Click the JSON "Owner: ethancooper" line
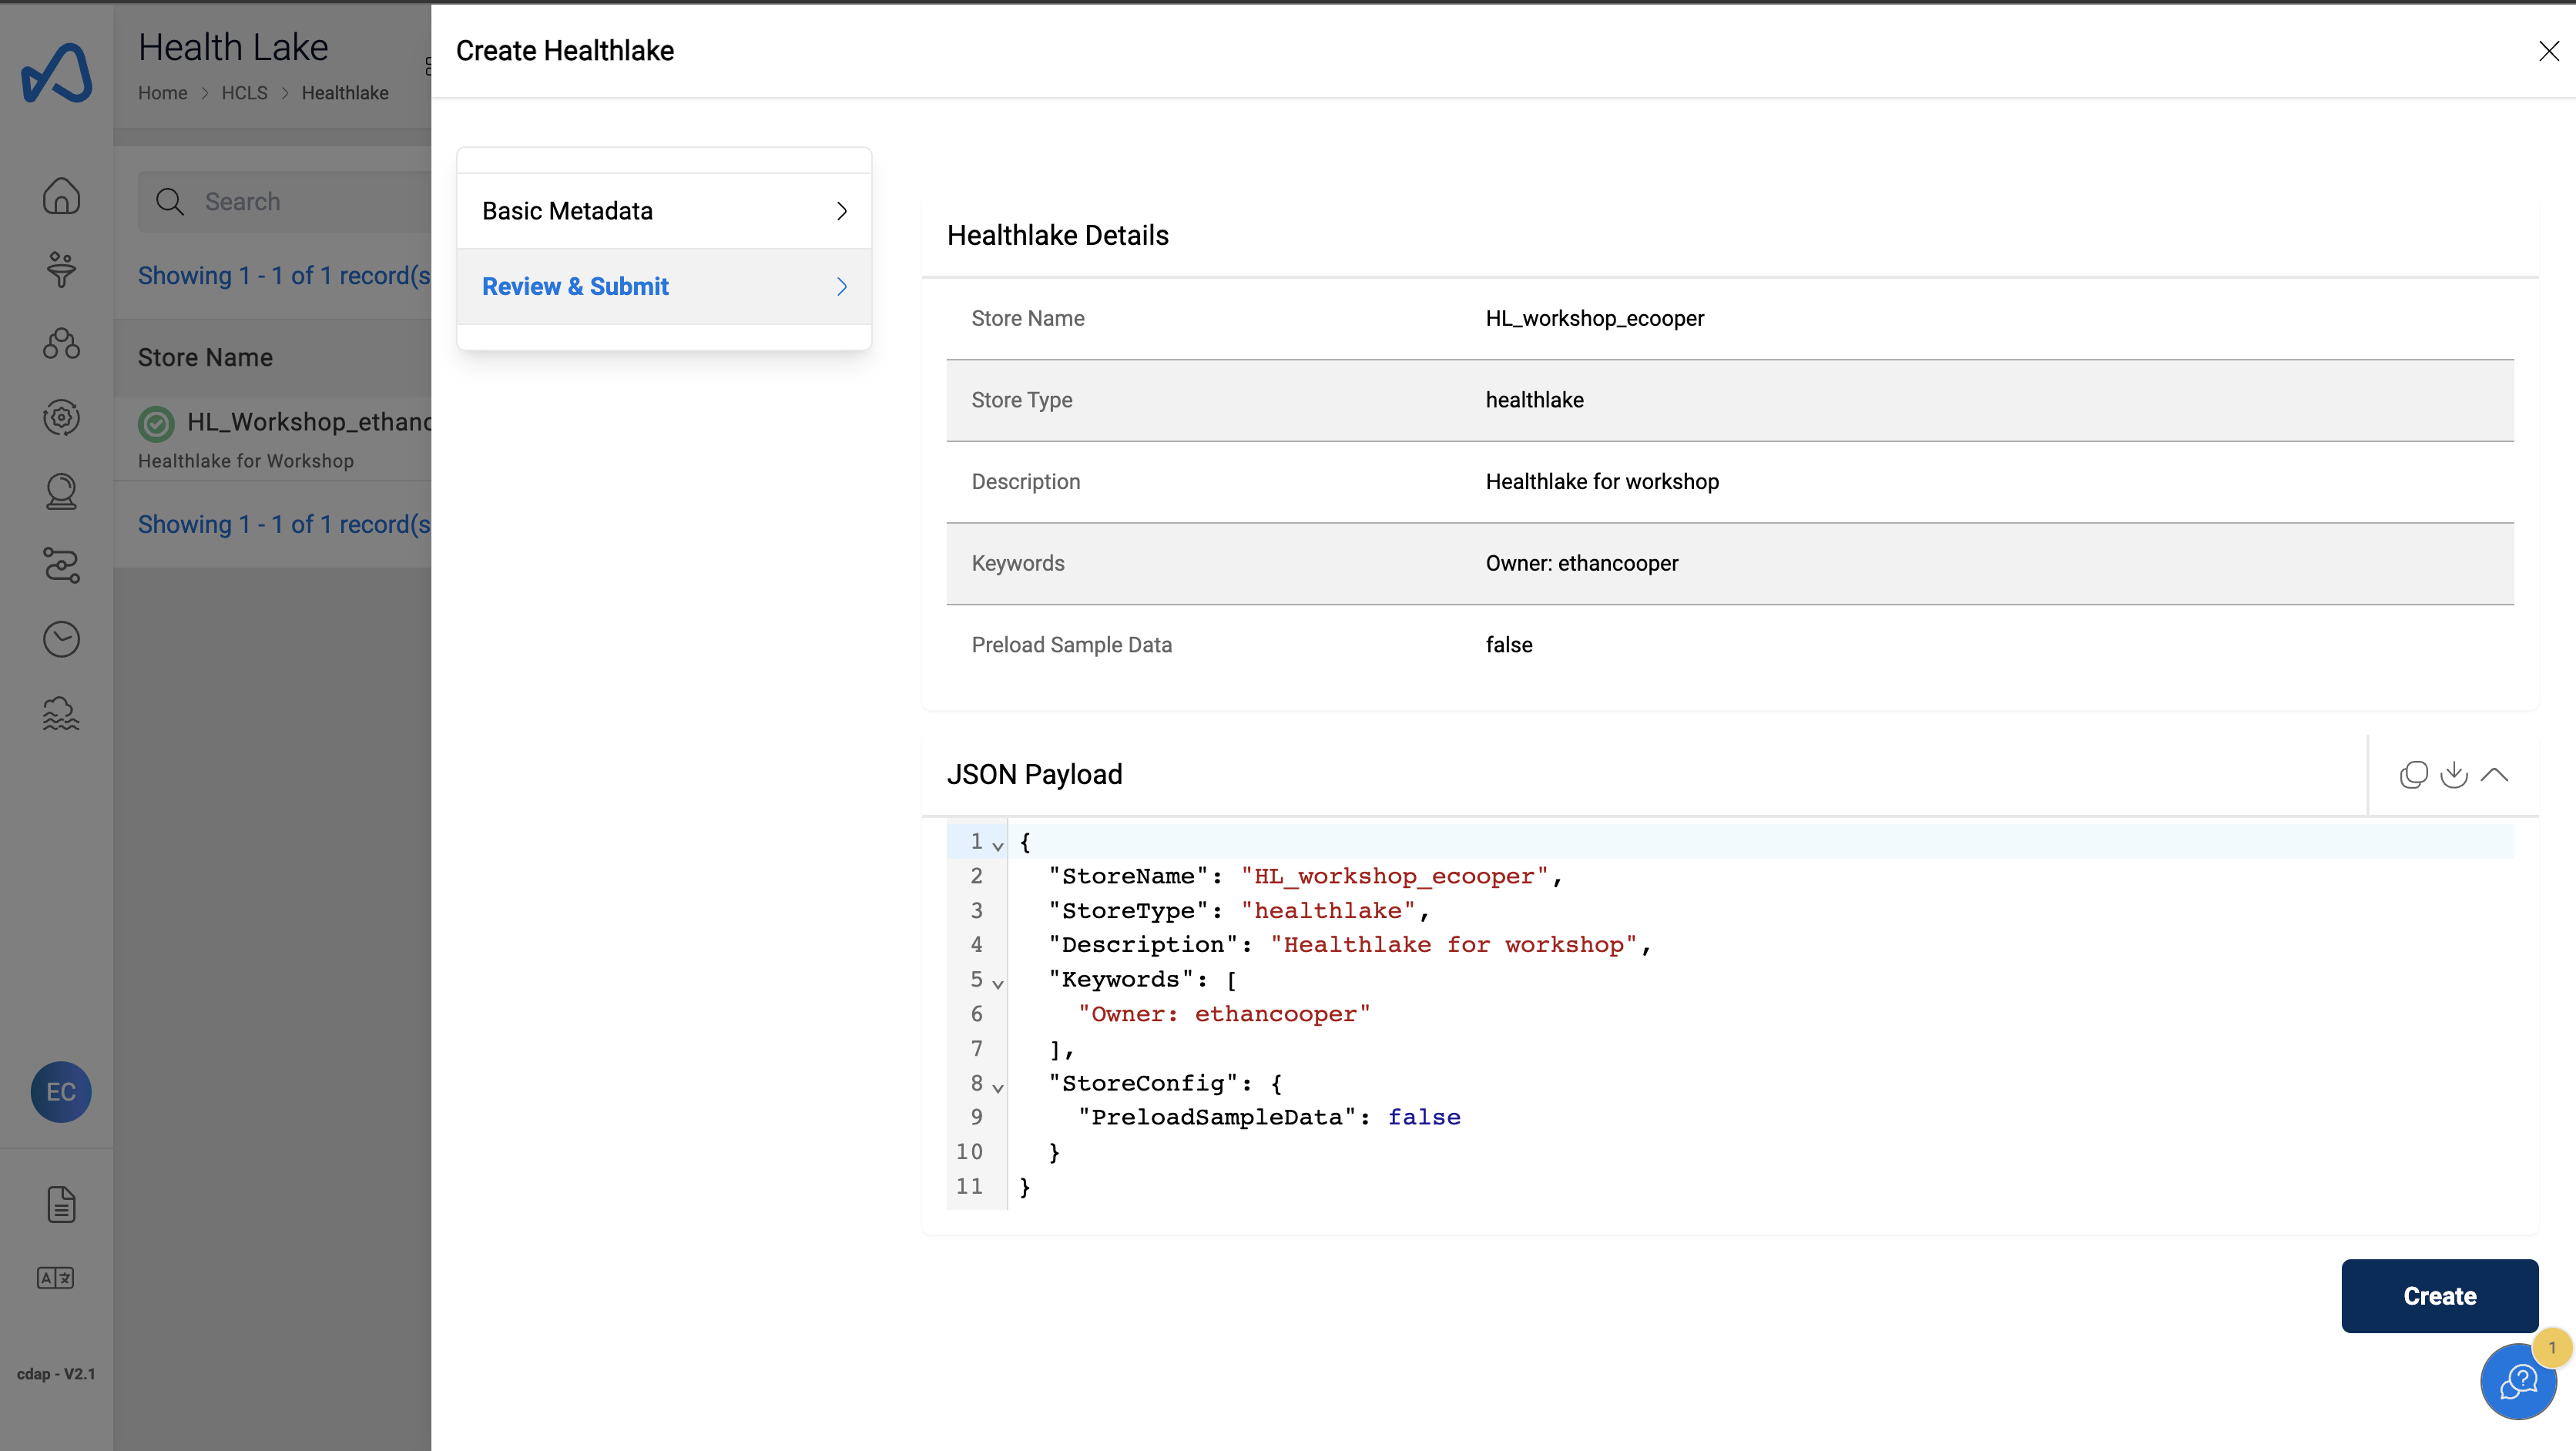The image size is (2576, 1451). 1224,1014
